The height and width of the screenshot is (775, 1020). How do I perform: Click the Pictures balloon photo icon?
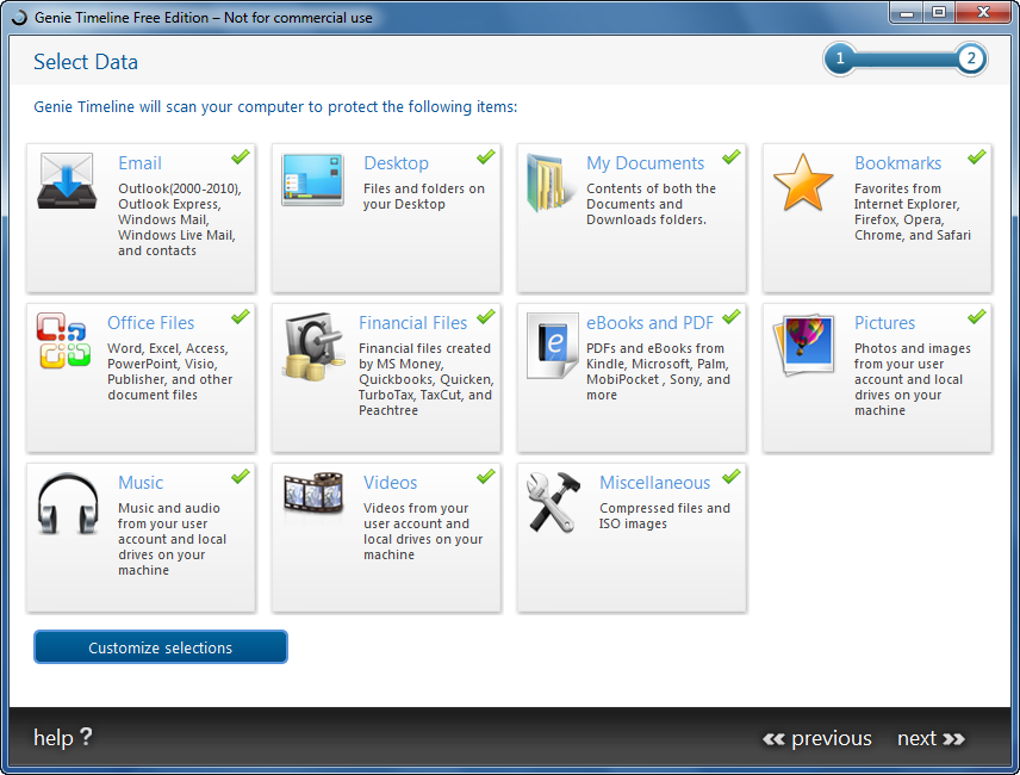point(804,345)
